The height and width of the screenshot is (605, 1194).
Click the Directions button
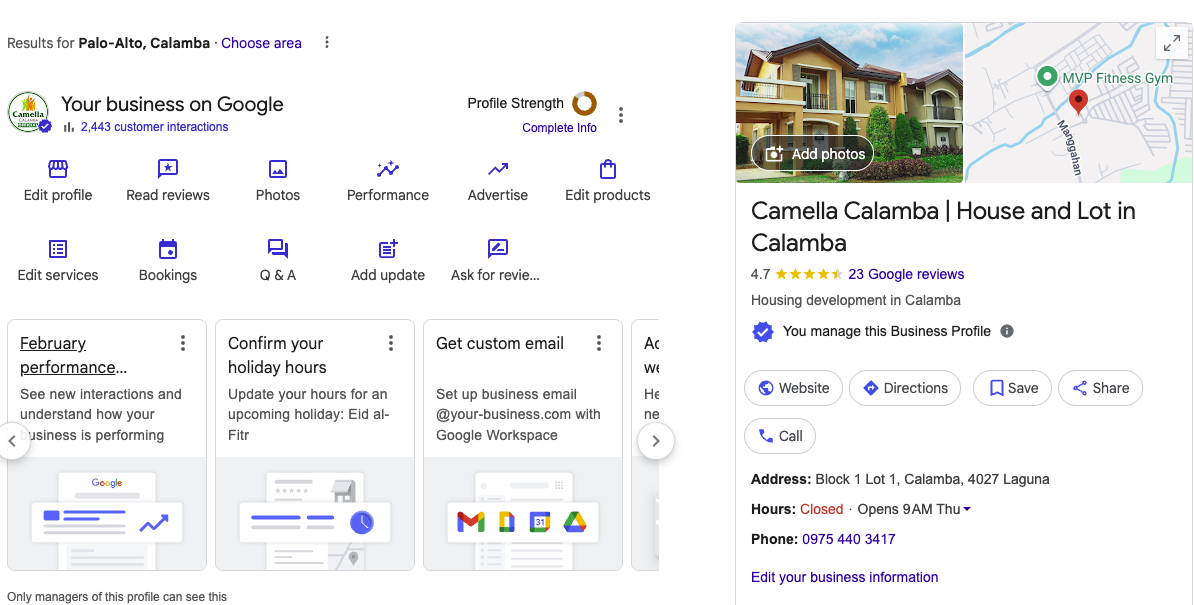[905, 388]
